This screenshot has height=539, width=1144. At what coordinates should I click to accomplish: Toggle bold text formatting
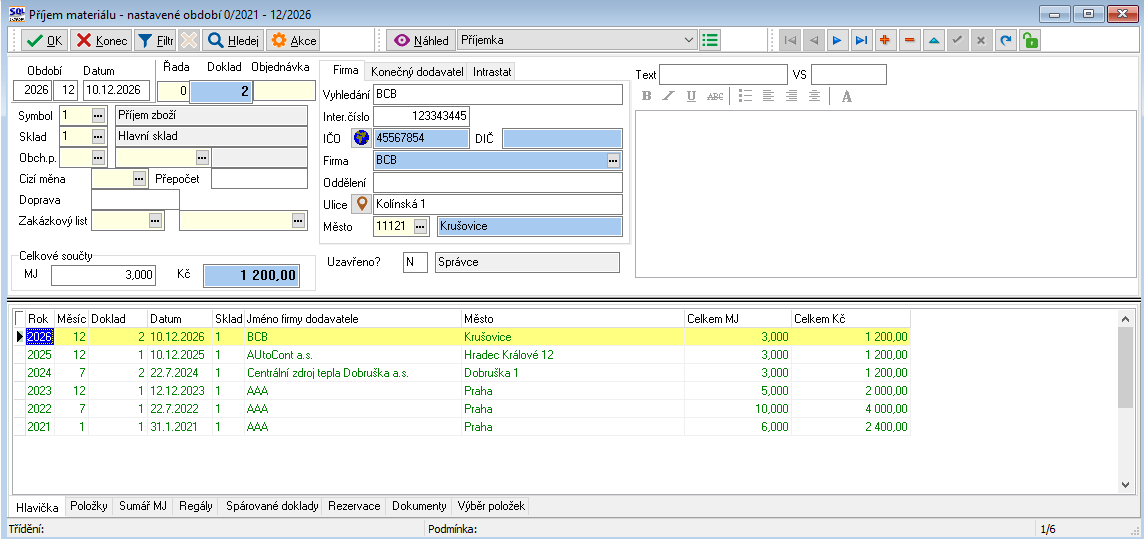point(646,96)
